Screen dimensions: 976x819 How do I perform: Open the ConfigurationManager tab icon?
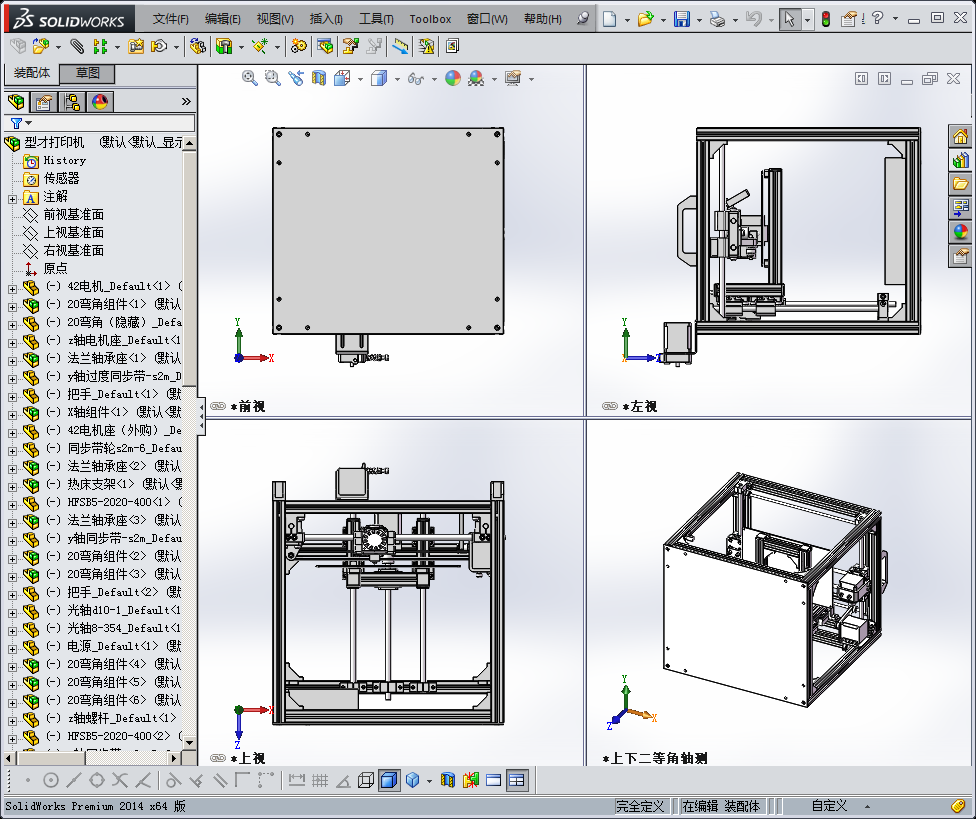pyautogui.click(x=72, y=101)
